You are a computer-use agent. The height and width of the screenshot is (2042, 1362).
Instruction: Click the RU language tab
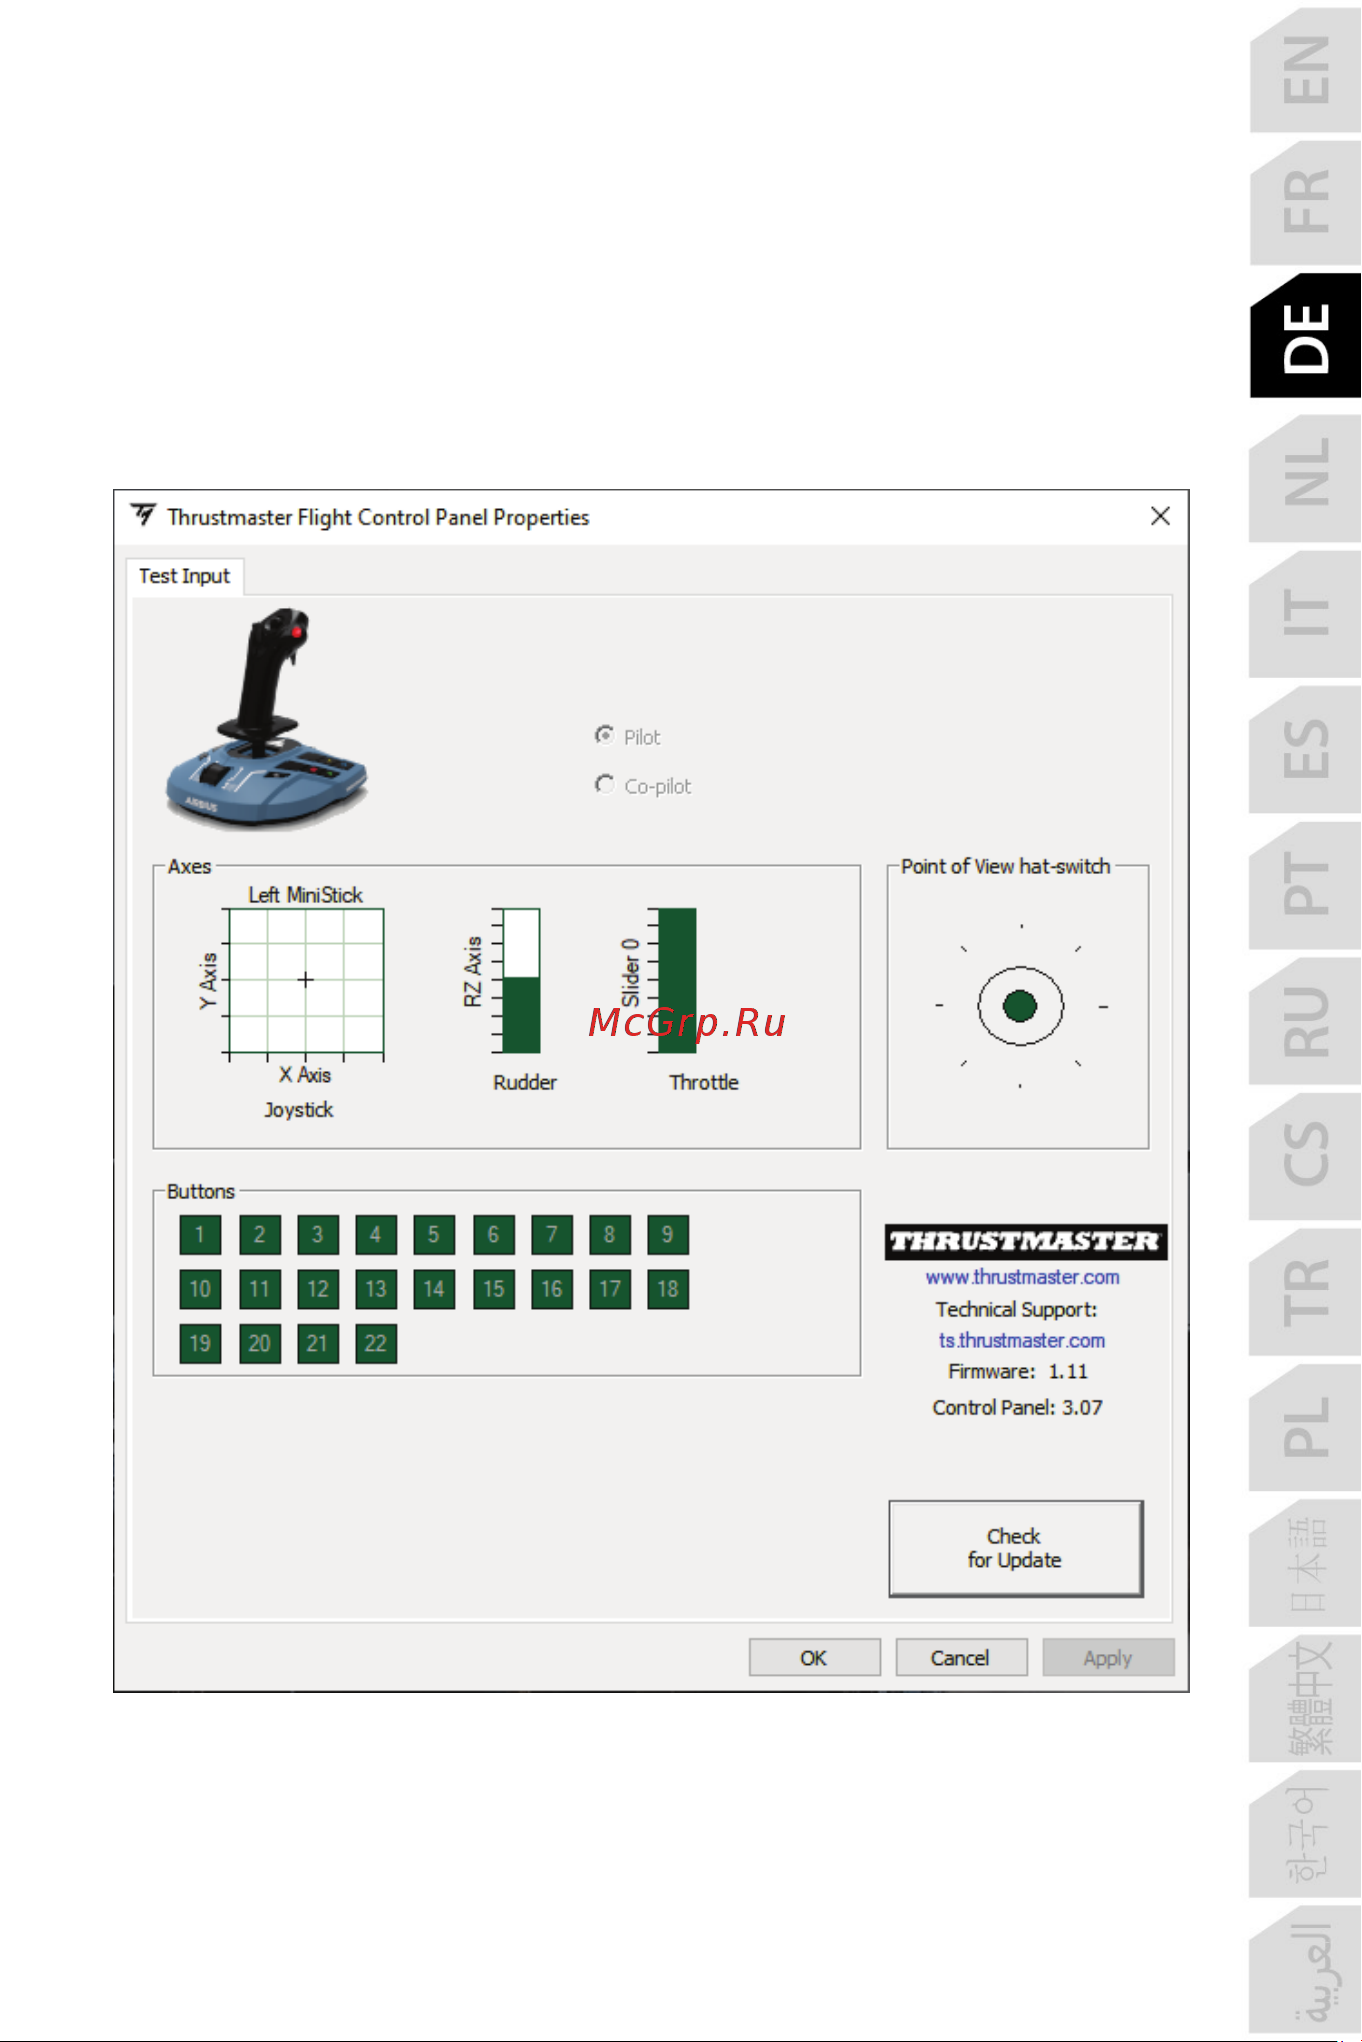click(1305, 1020)
